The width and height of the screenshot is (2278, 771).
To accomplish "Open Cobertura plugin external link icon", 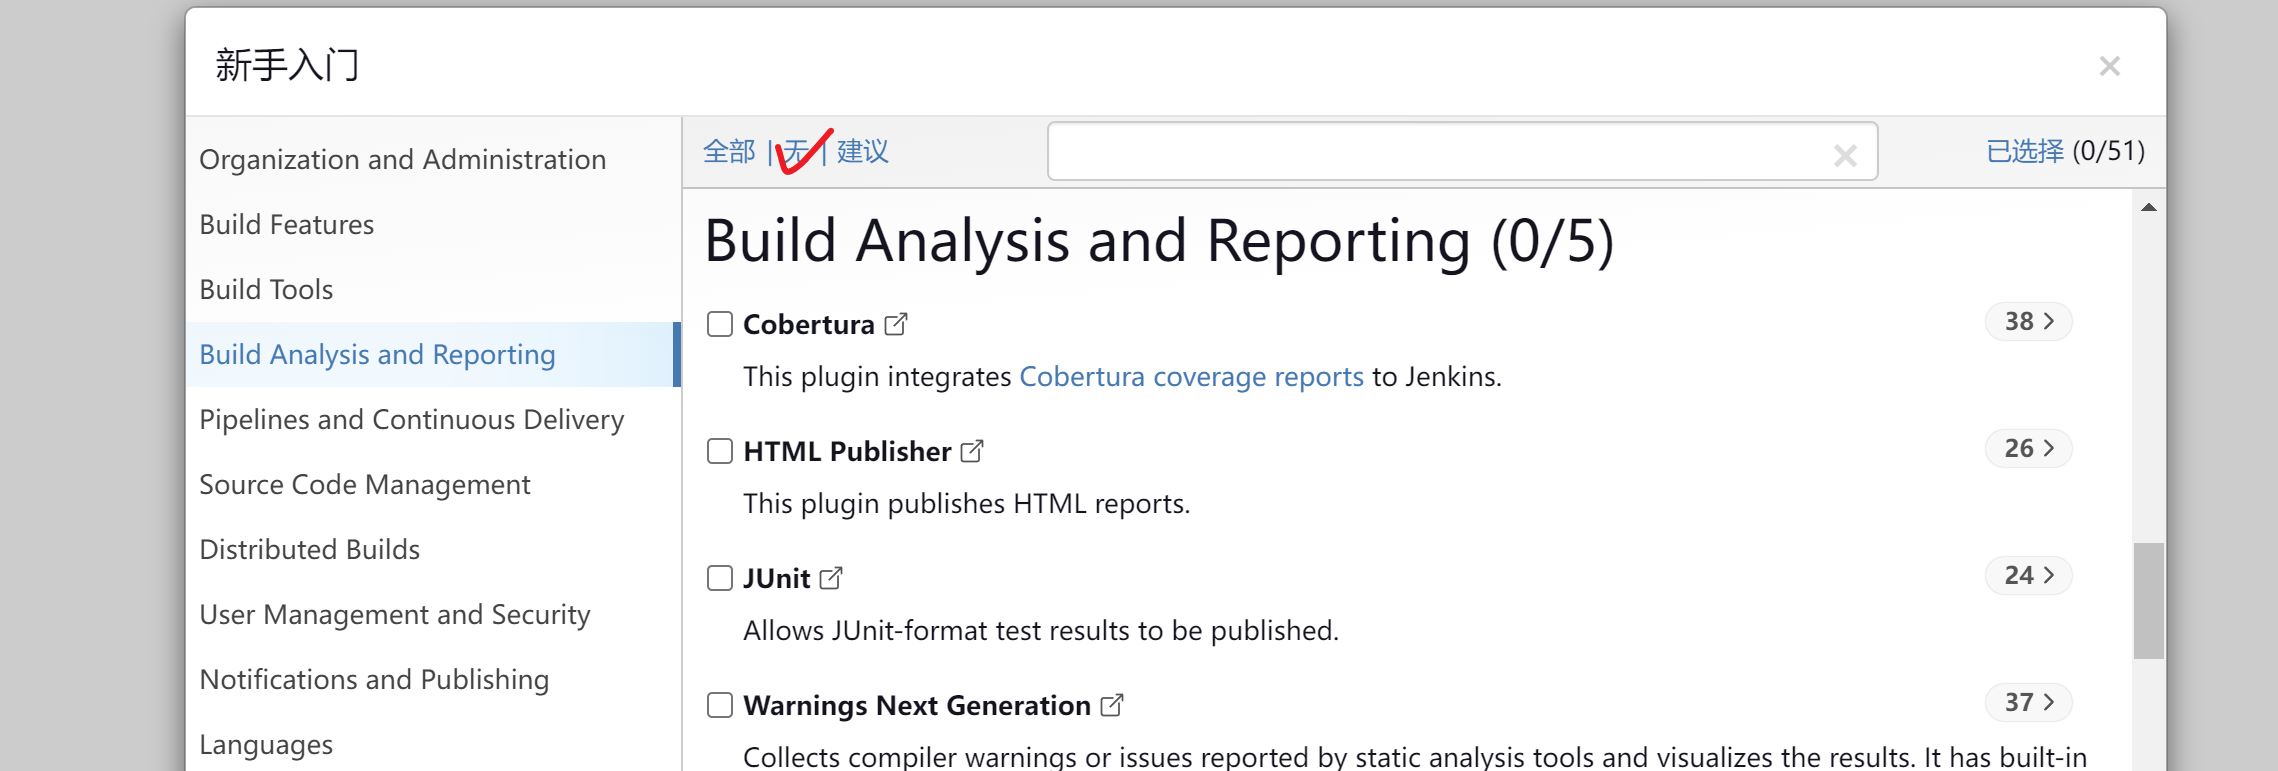I will pyautogui.click(x=896, y=324).
